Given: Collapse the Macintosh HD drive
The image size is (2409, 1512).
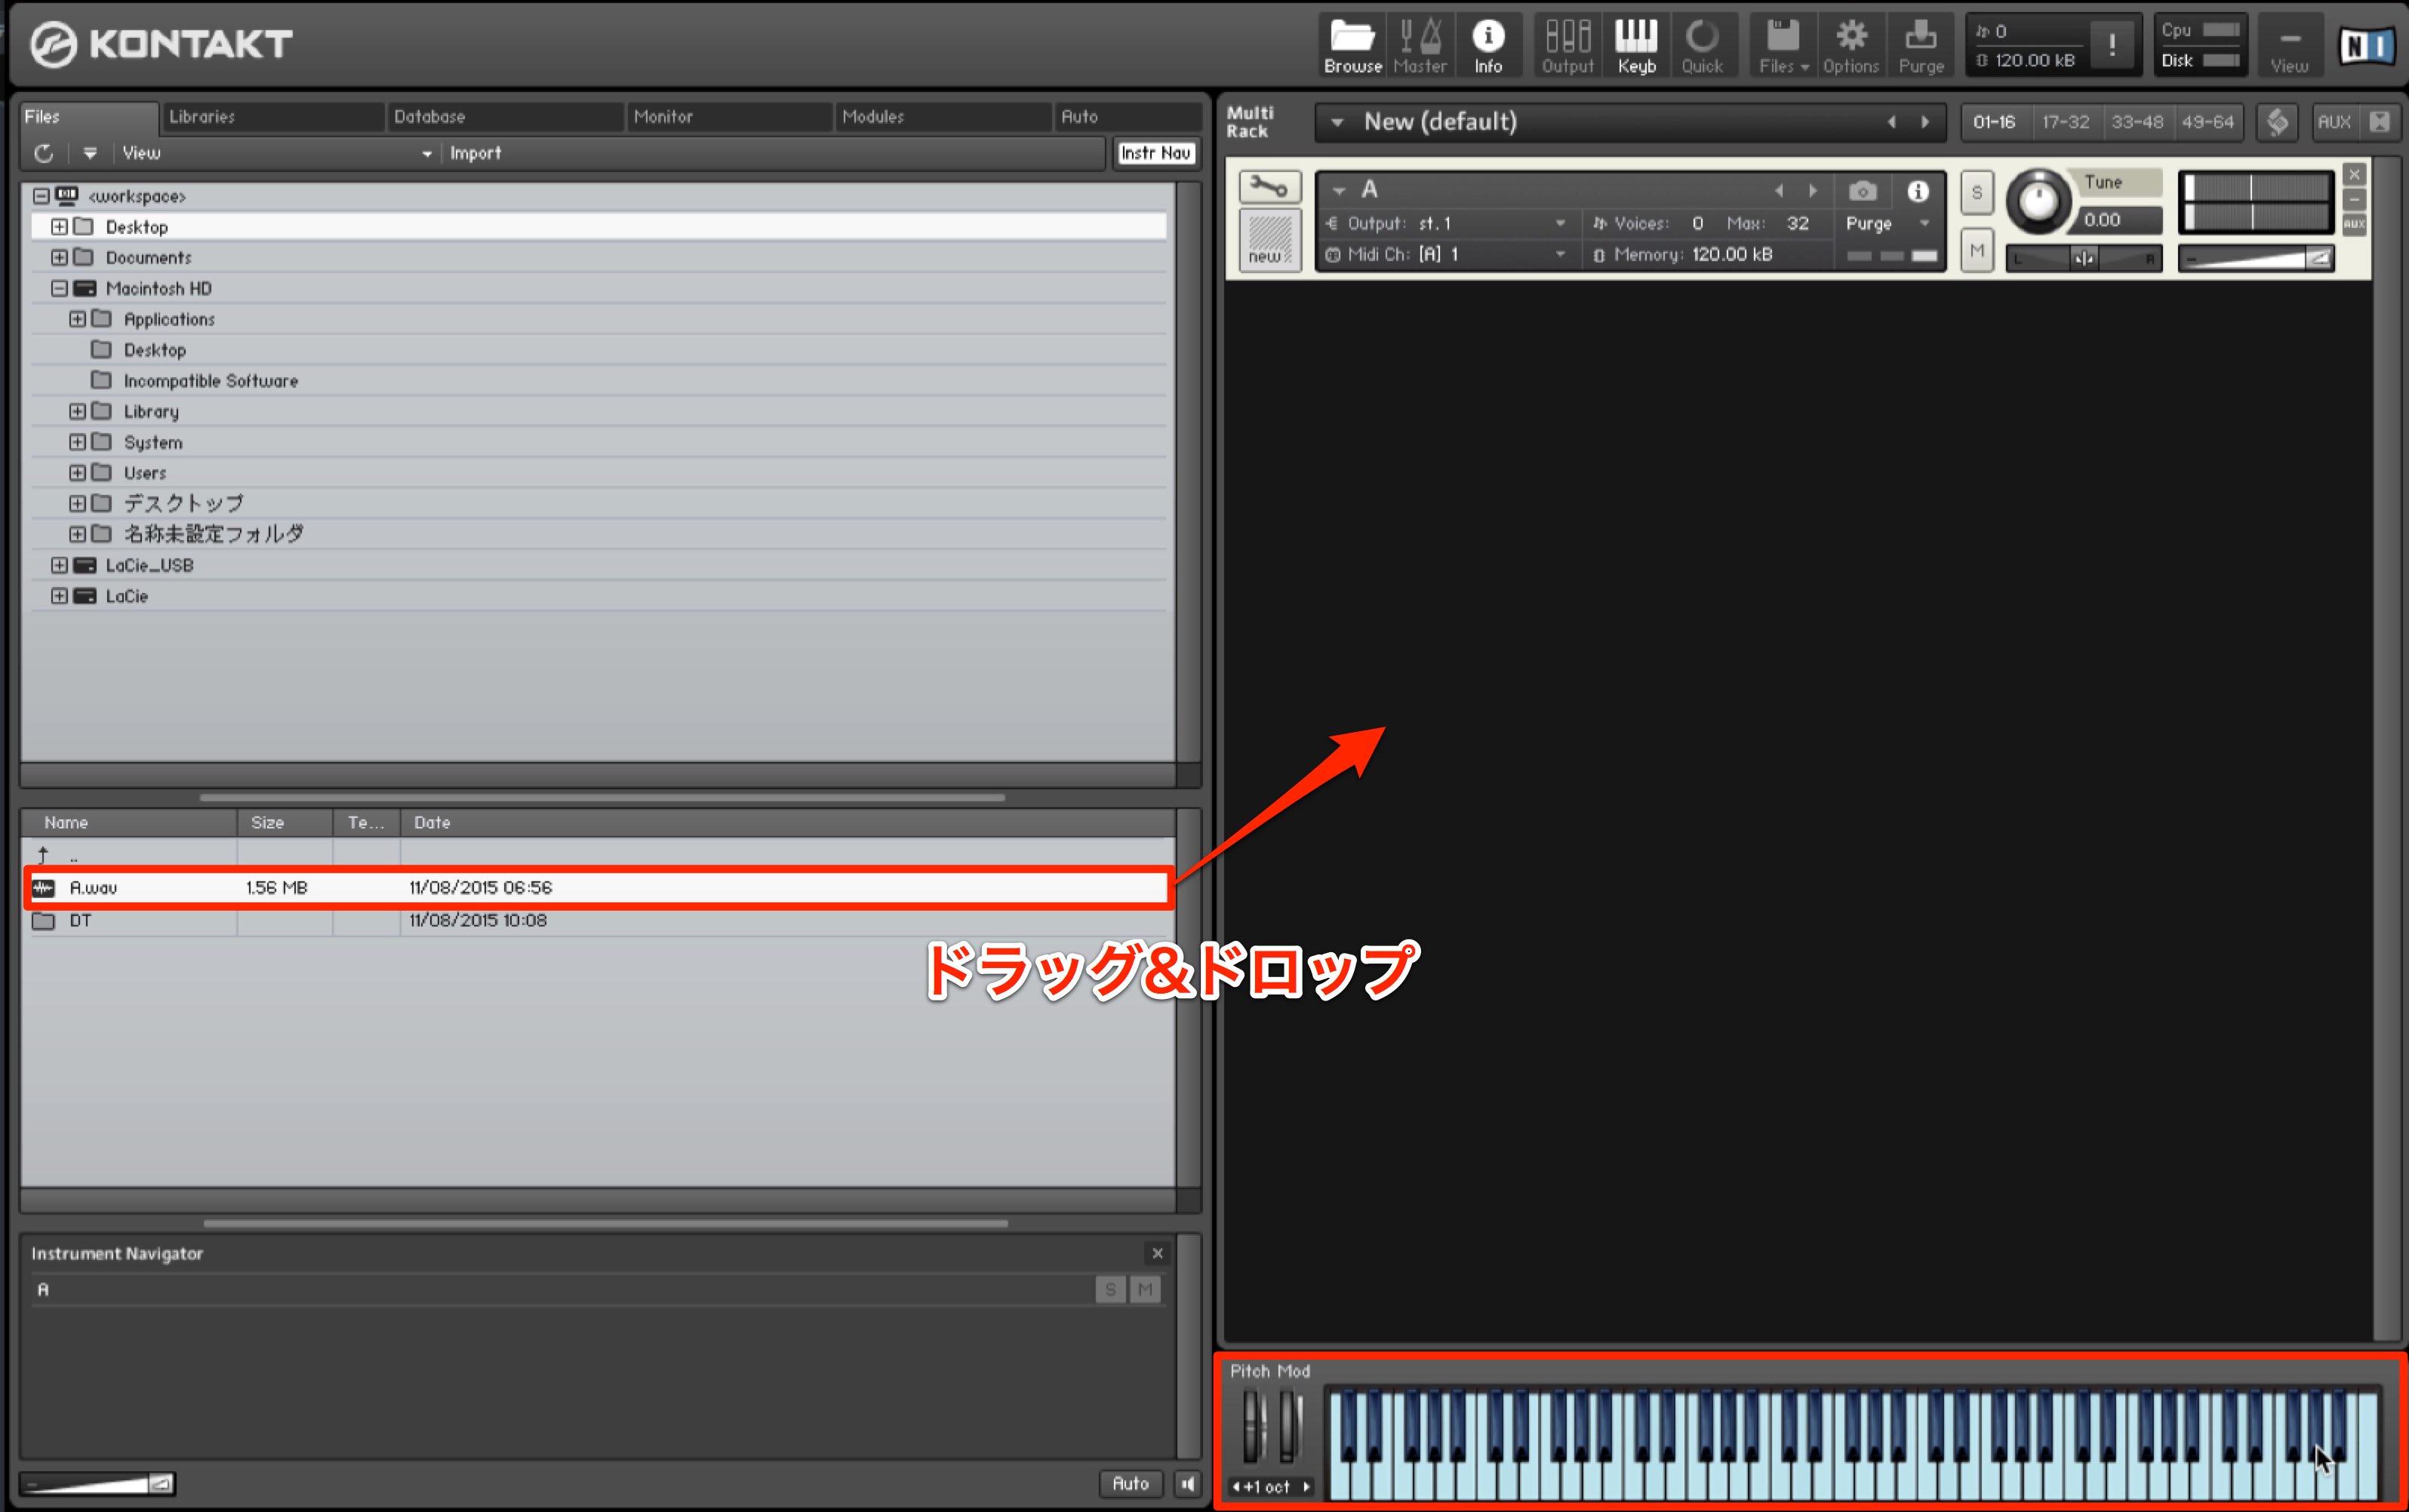Looking at the screenshot, I should point(59,288).
